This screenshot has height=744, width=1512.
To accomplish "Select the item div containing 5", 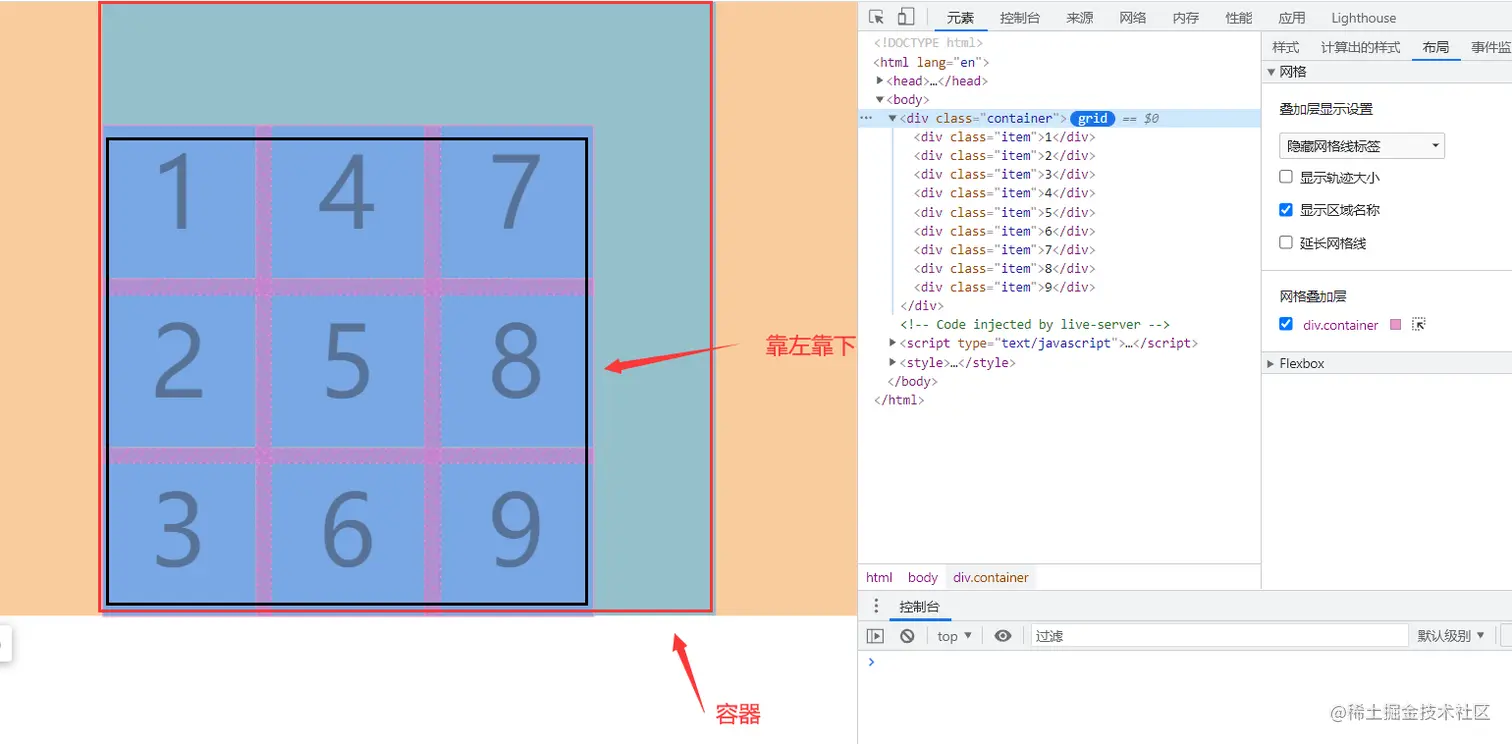I will [x=1005, y=212].
